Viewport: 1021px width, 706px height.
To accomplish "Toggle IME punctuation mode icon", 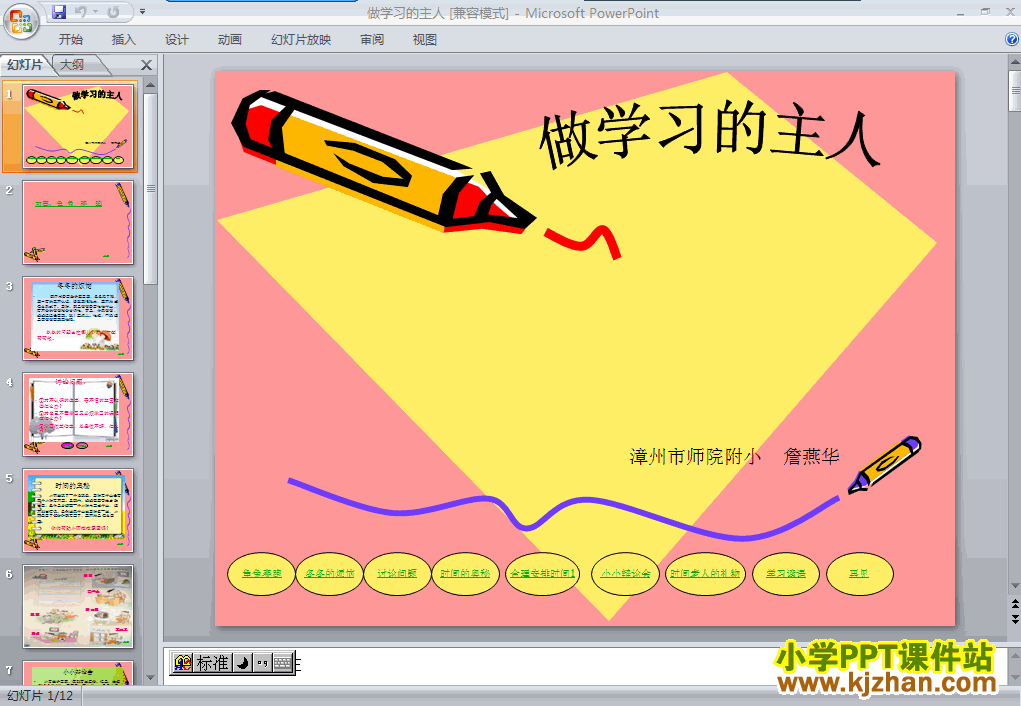I will pyautogui.click(x=262, y=663).
